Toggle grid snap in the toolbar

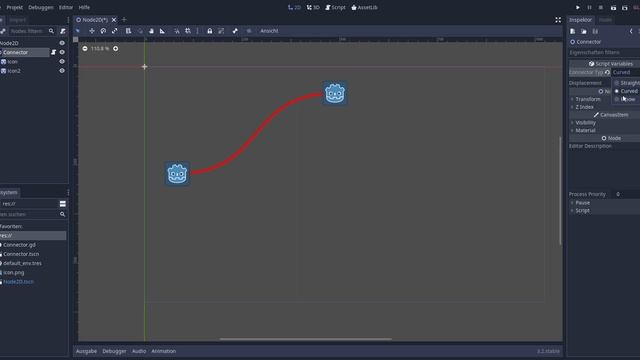188,31
